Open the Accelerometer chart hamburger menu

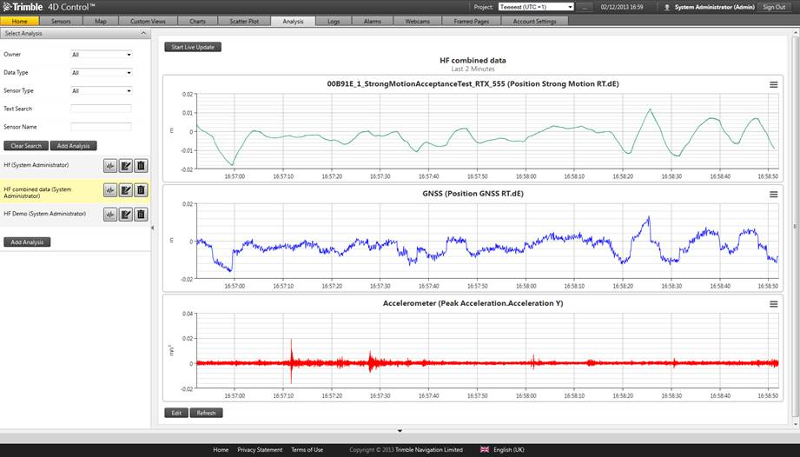tap(773, 304)
